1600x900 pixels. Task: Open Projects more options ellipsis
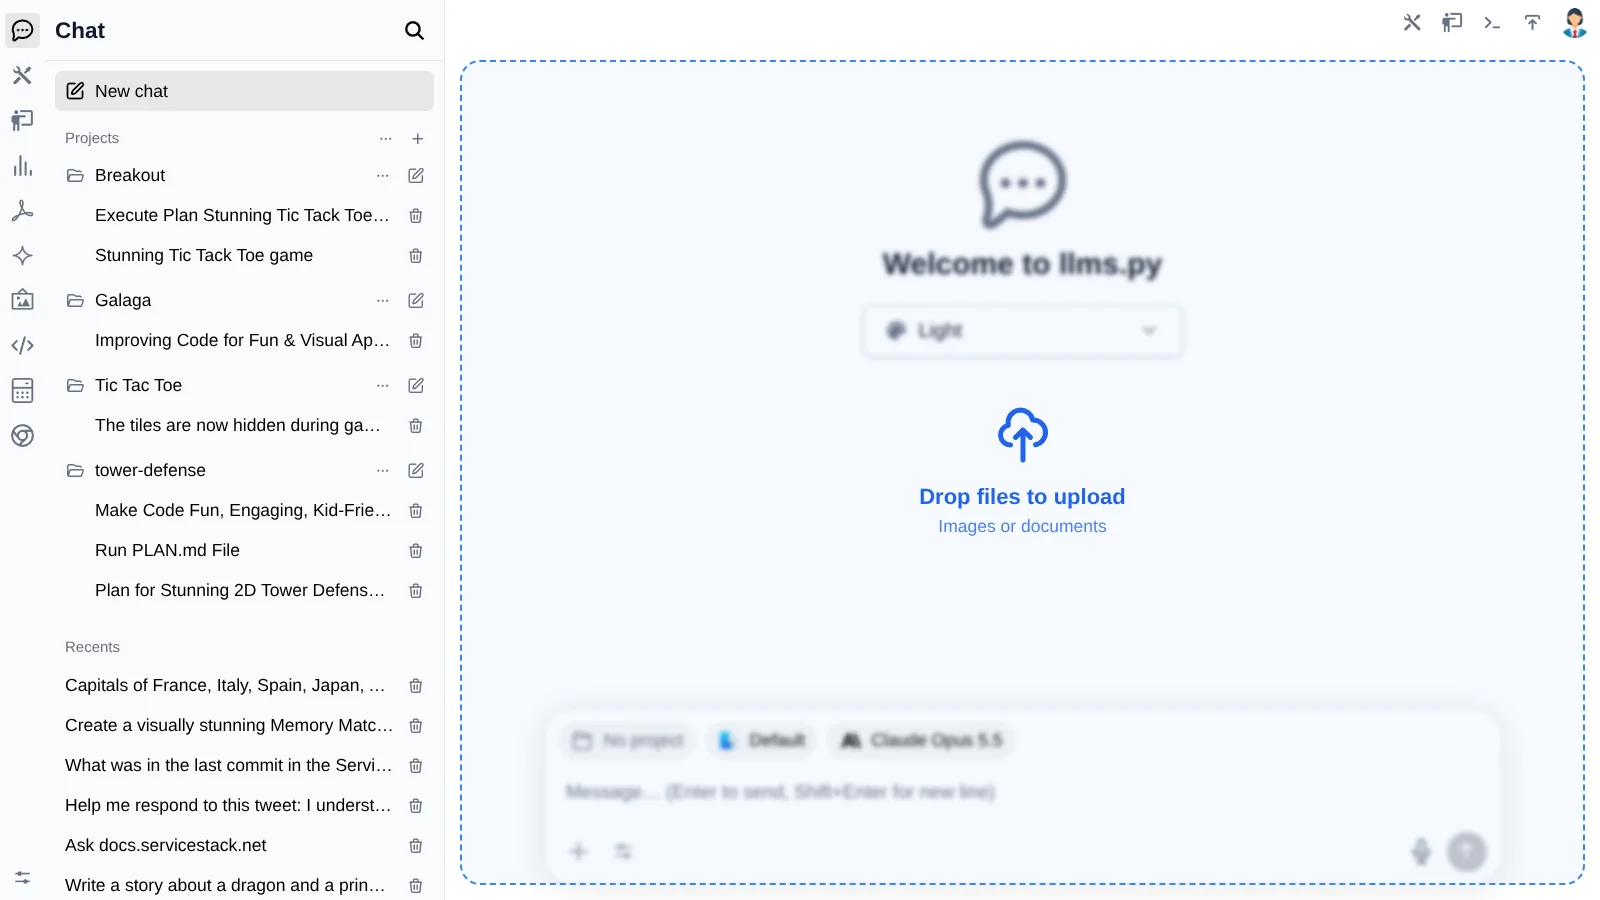pos(386,138)
